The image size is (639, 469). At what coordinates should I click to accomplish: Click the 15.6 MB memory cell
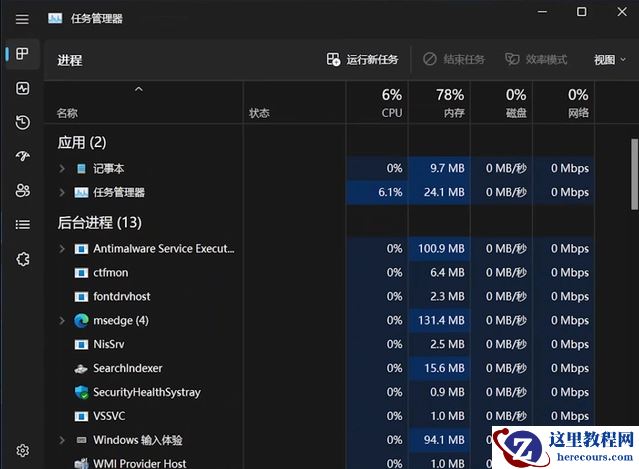coord(439,368)
